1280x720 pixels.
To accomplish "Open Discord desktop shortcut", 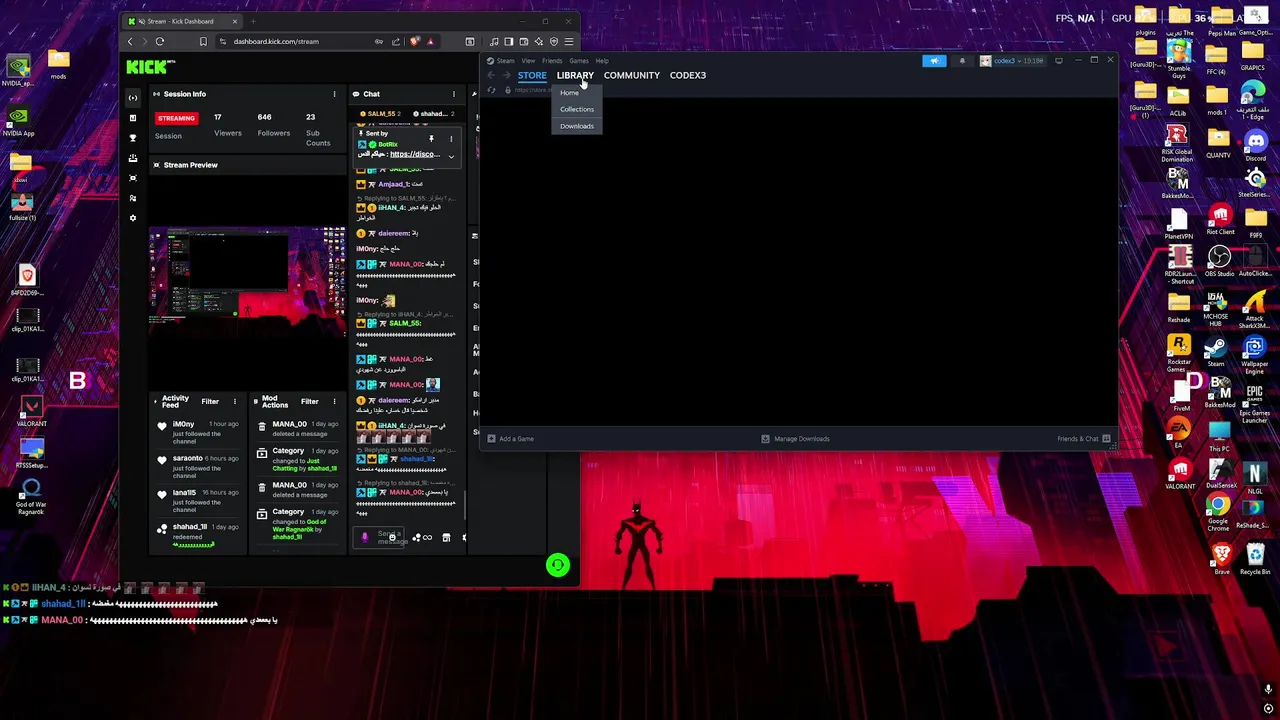I will (1255, 147).
